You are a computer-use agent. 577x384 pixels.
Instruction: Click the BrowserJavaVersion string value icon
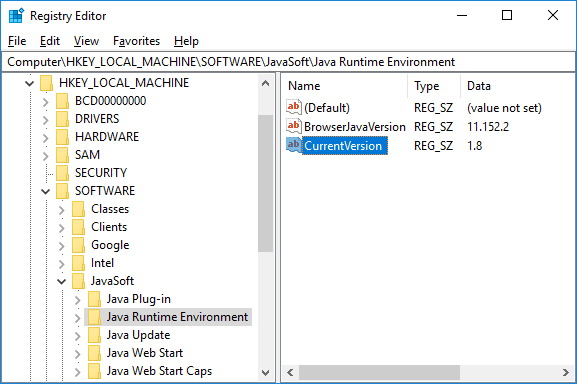pos(294,127)
